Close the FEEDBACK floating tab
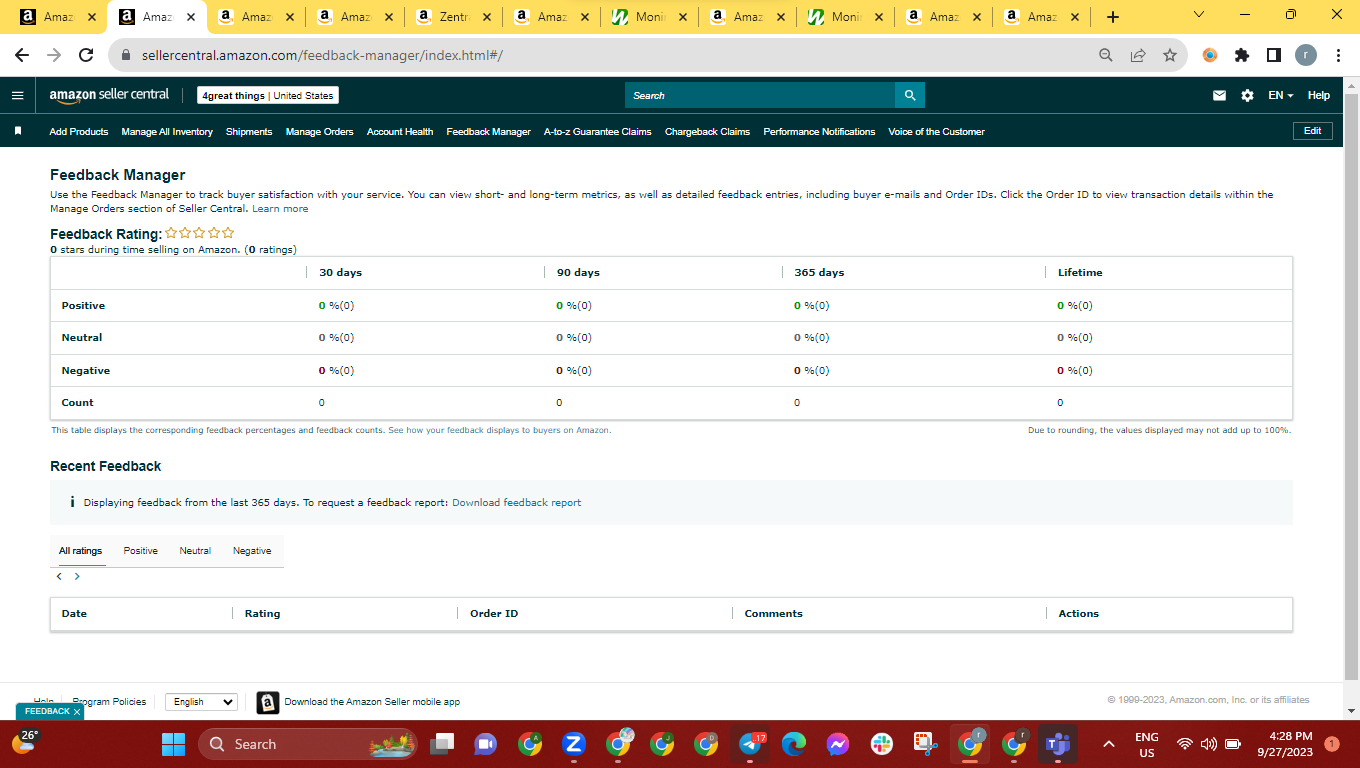The height and width of the screenshot is (768, 1360). (77, 712)
